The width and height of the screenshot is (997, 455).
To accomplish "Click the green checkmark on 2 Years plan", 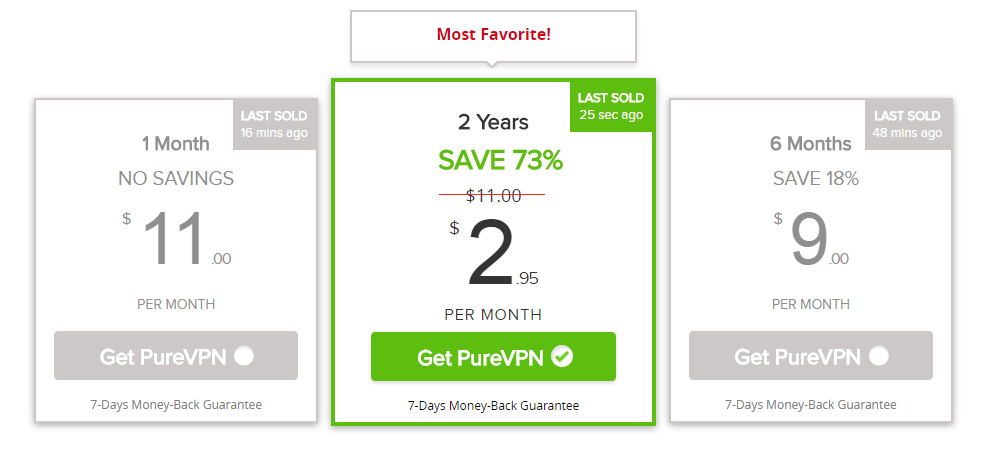I will click(x=562, y=357).
